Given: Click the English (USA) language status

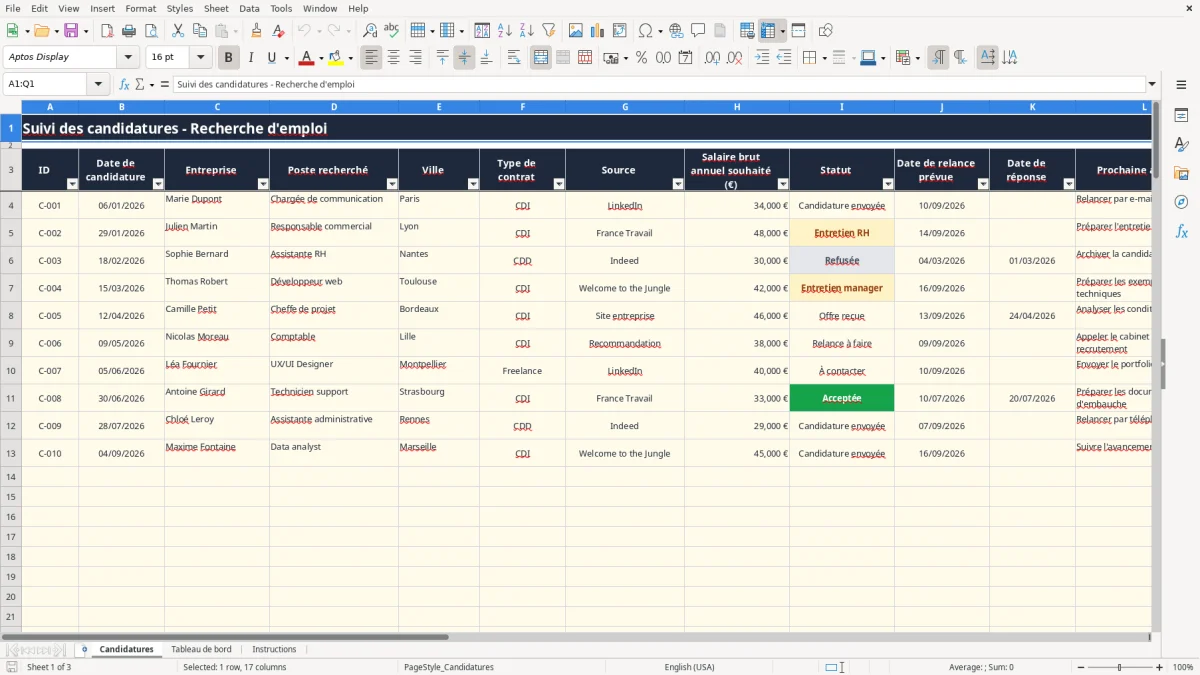Looking at the screenshot, I should 689,667.
